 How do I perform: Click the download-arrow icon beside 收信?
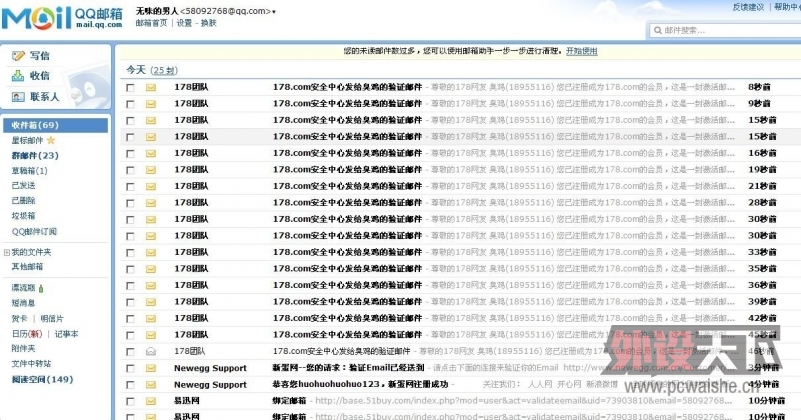point(18,76)
